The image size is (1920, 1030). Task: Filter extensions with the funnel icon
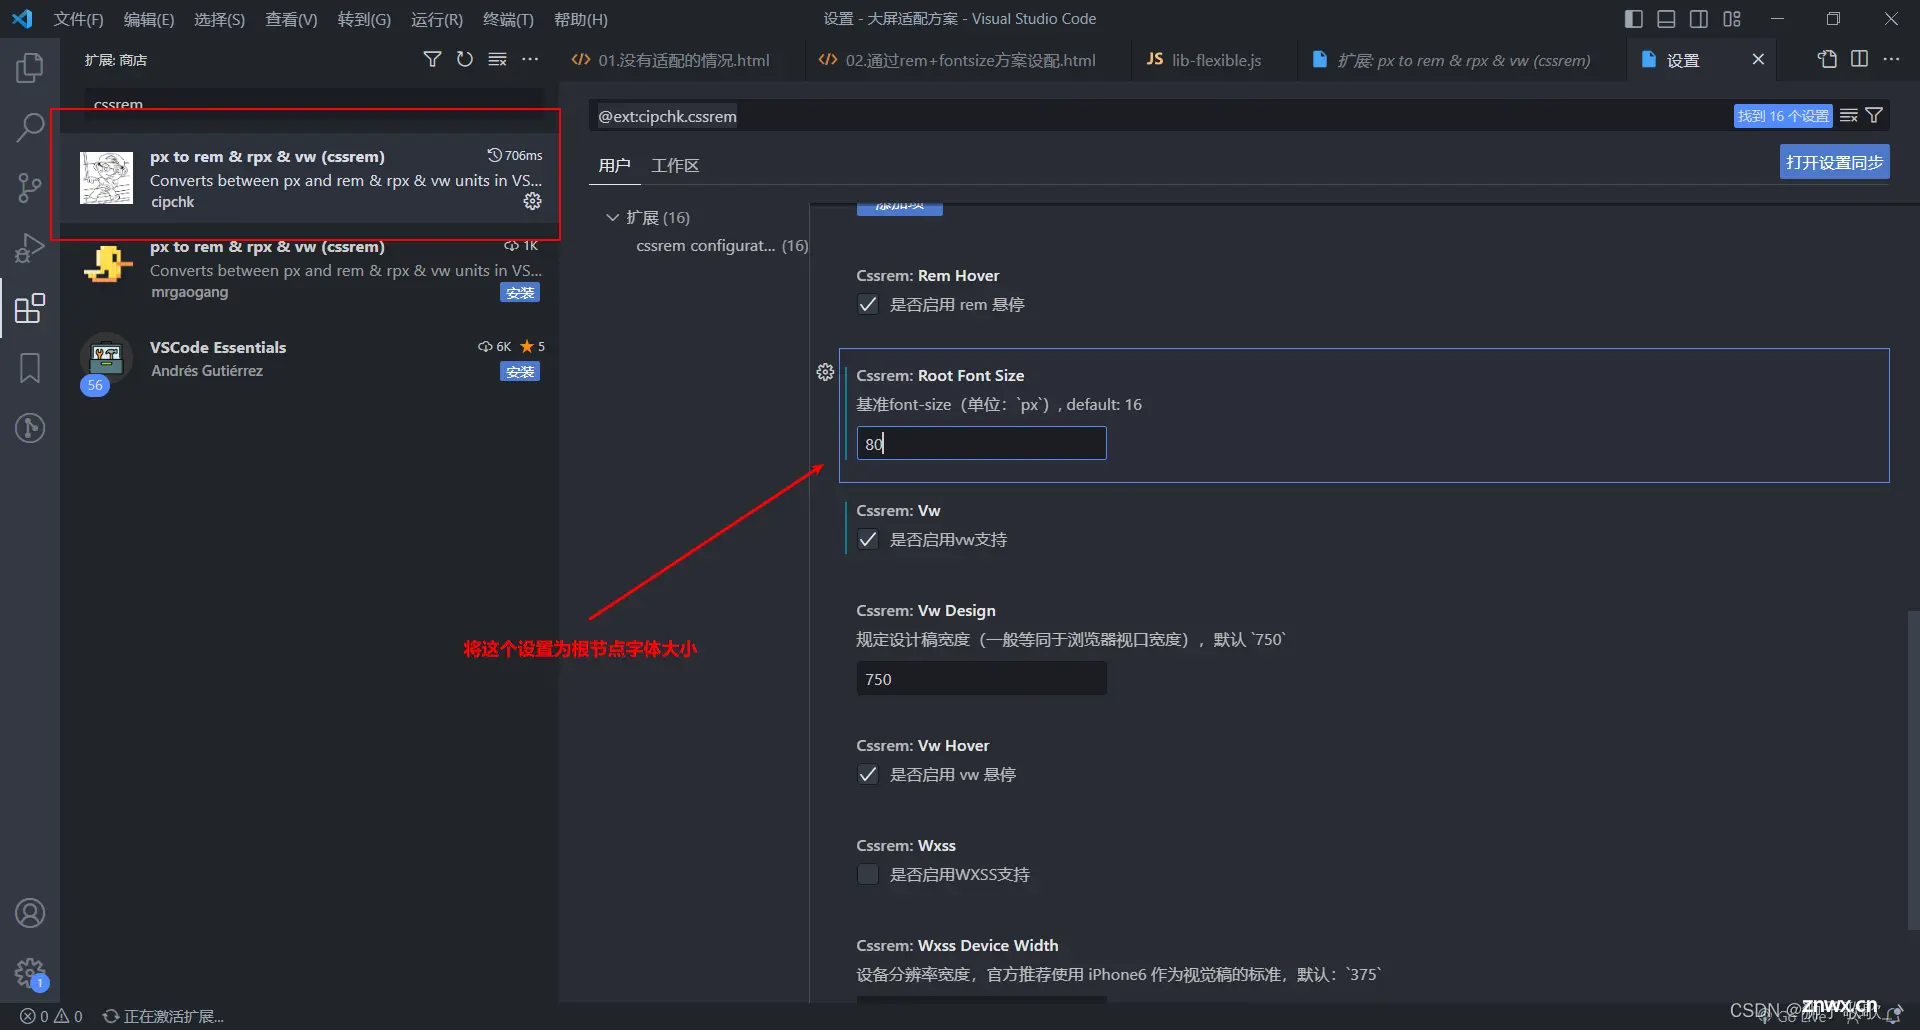pos(432,59)
